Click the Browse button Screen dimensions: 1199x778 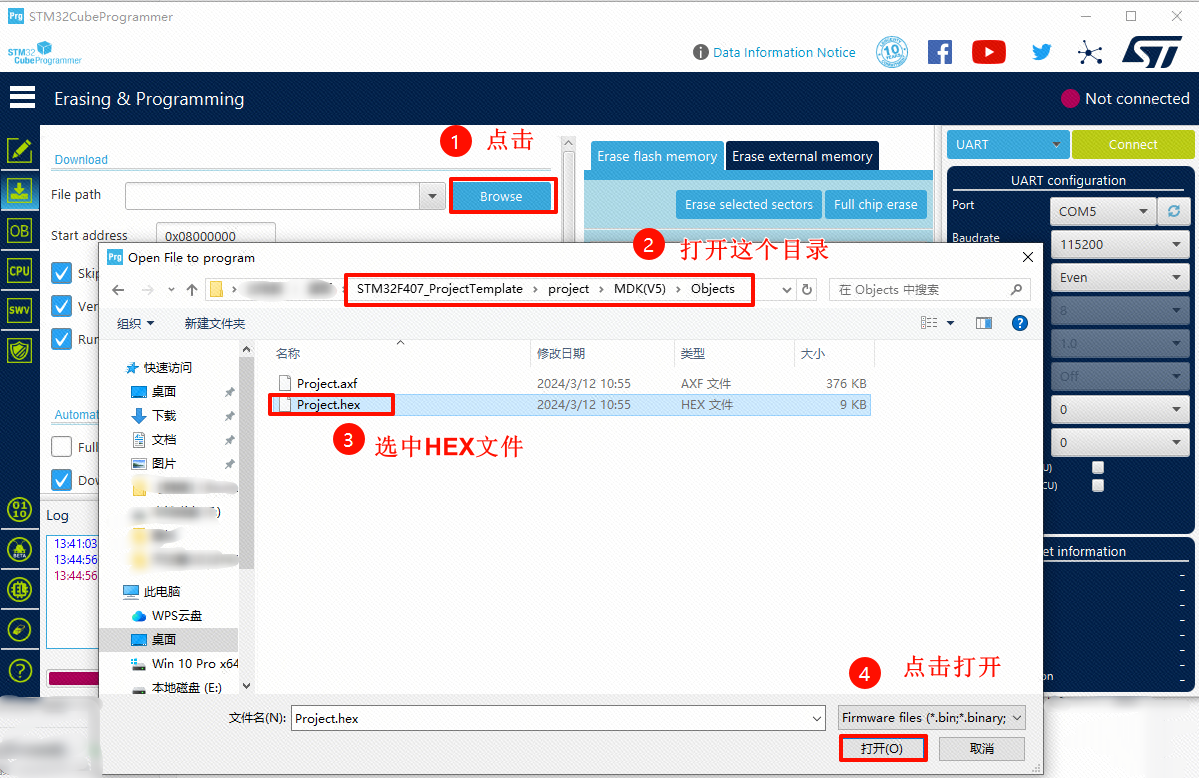click(501, 197)
